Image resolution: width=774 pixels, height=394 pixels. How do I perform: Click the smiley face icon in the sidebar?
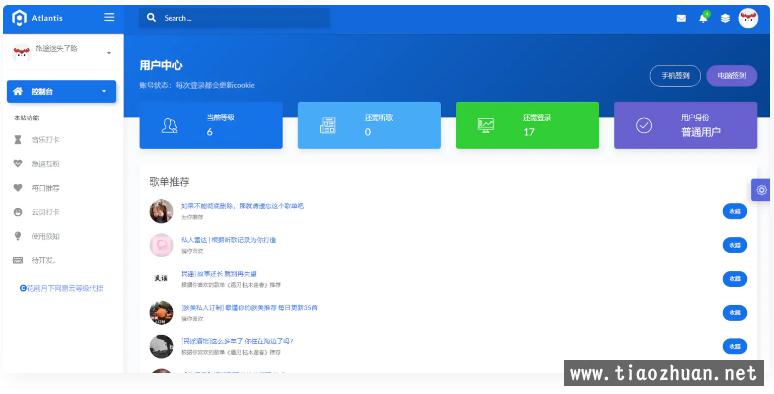click(18, 212)
